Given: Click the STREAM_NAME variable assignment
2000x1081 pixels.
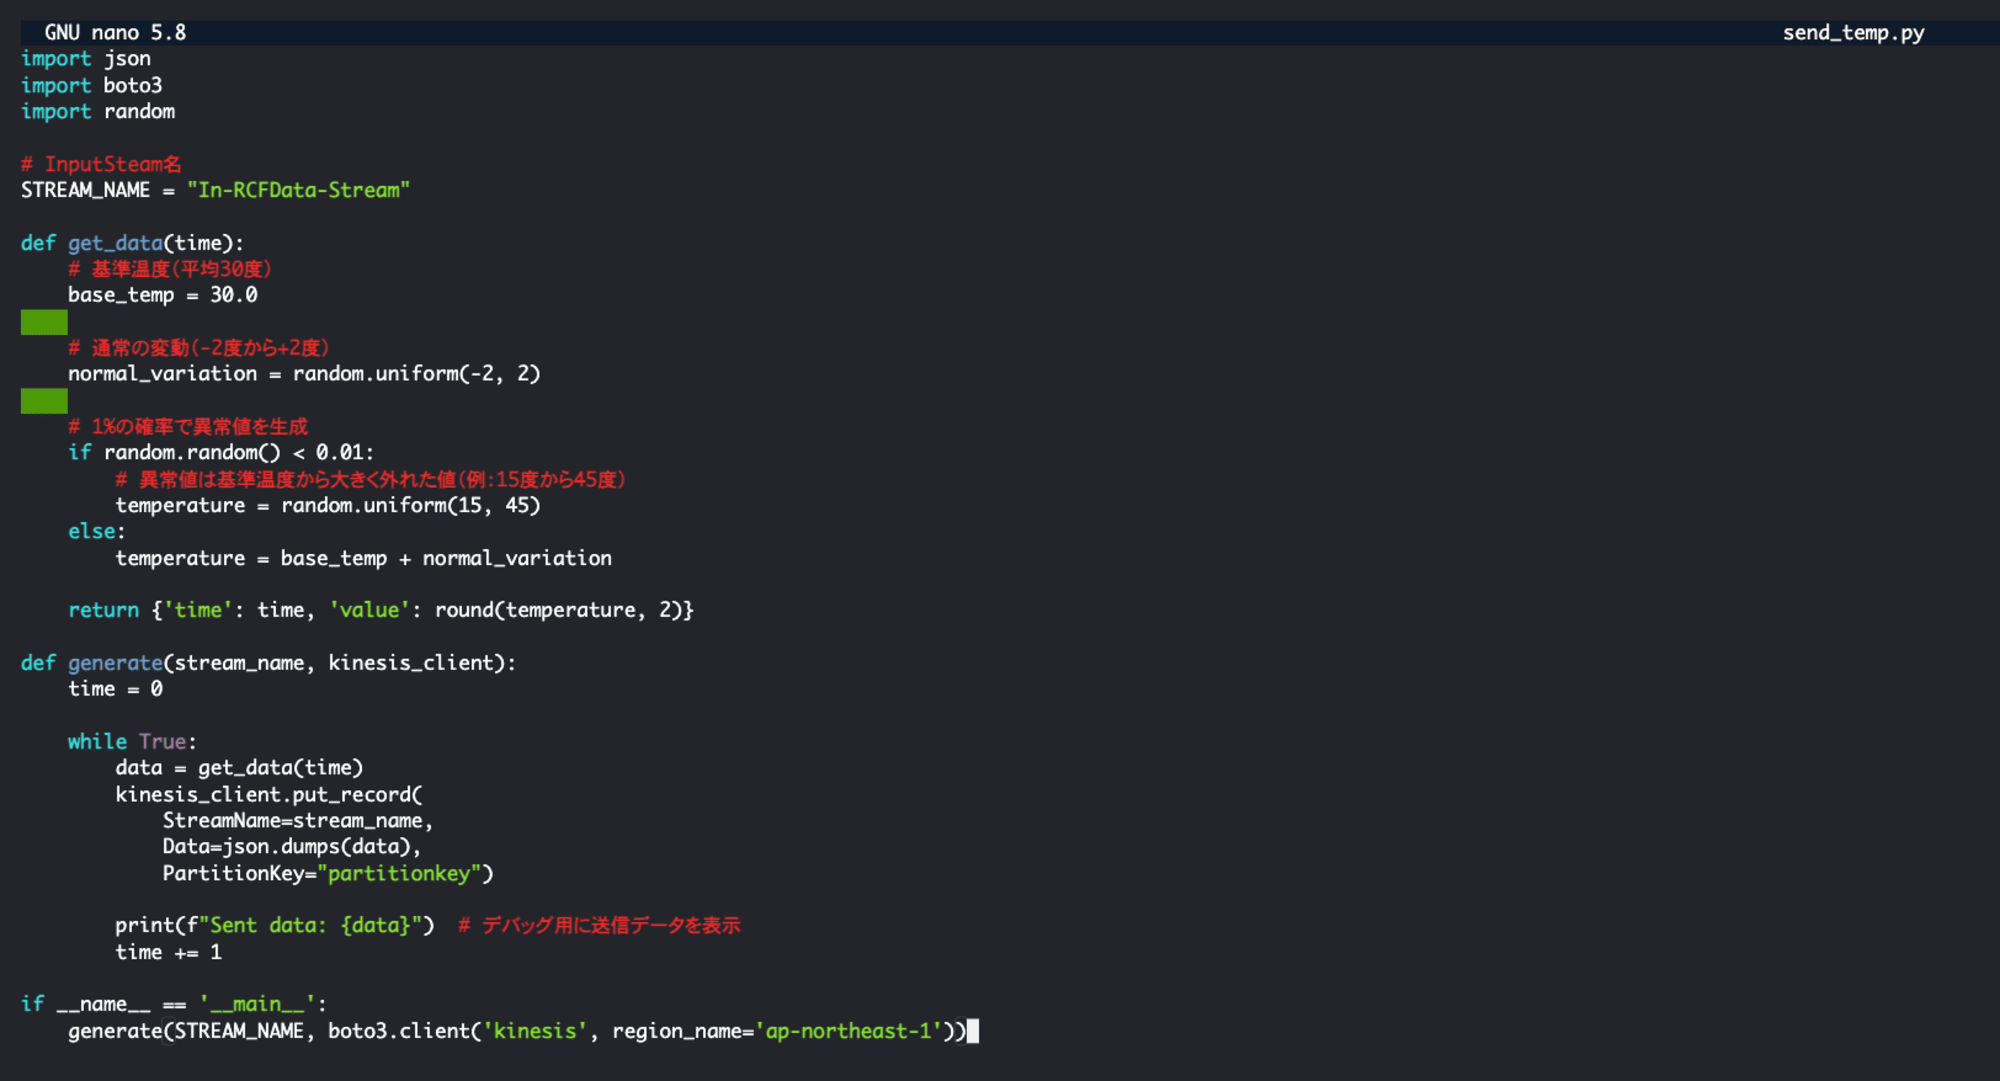Looking at the screenshot, I should click(215, 190).
